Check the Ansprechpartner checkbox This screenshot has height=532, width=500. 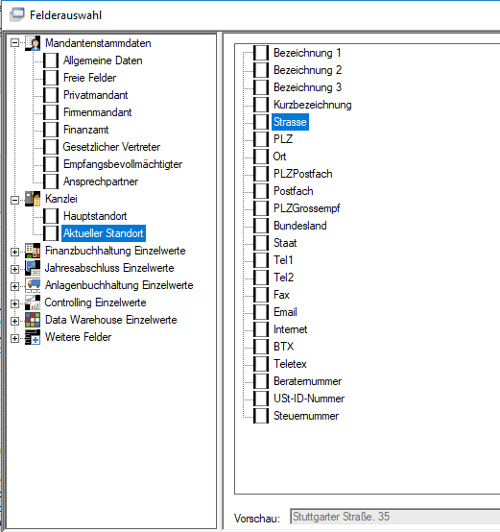(51, 182)
